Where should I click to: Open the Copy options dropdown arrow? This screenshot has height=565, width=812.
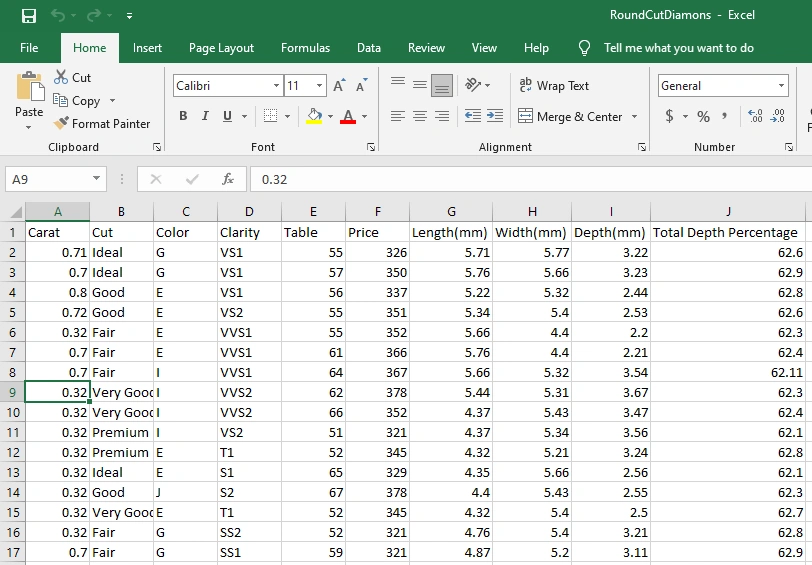[112, 100]
